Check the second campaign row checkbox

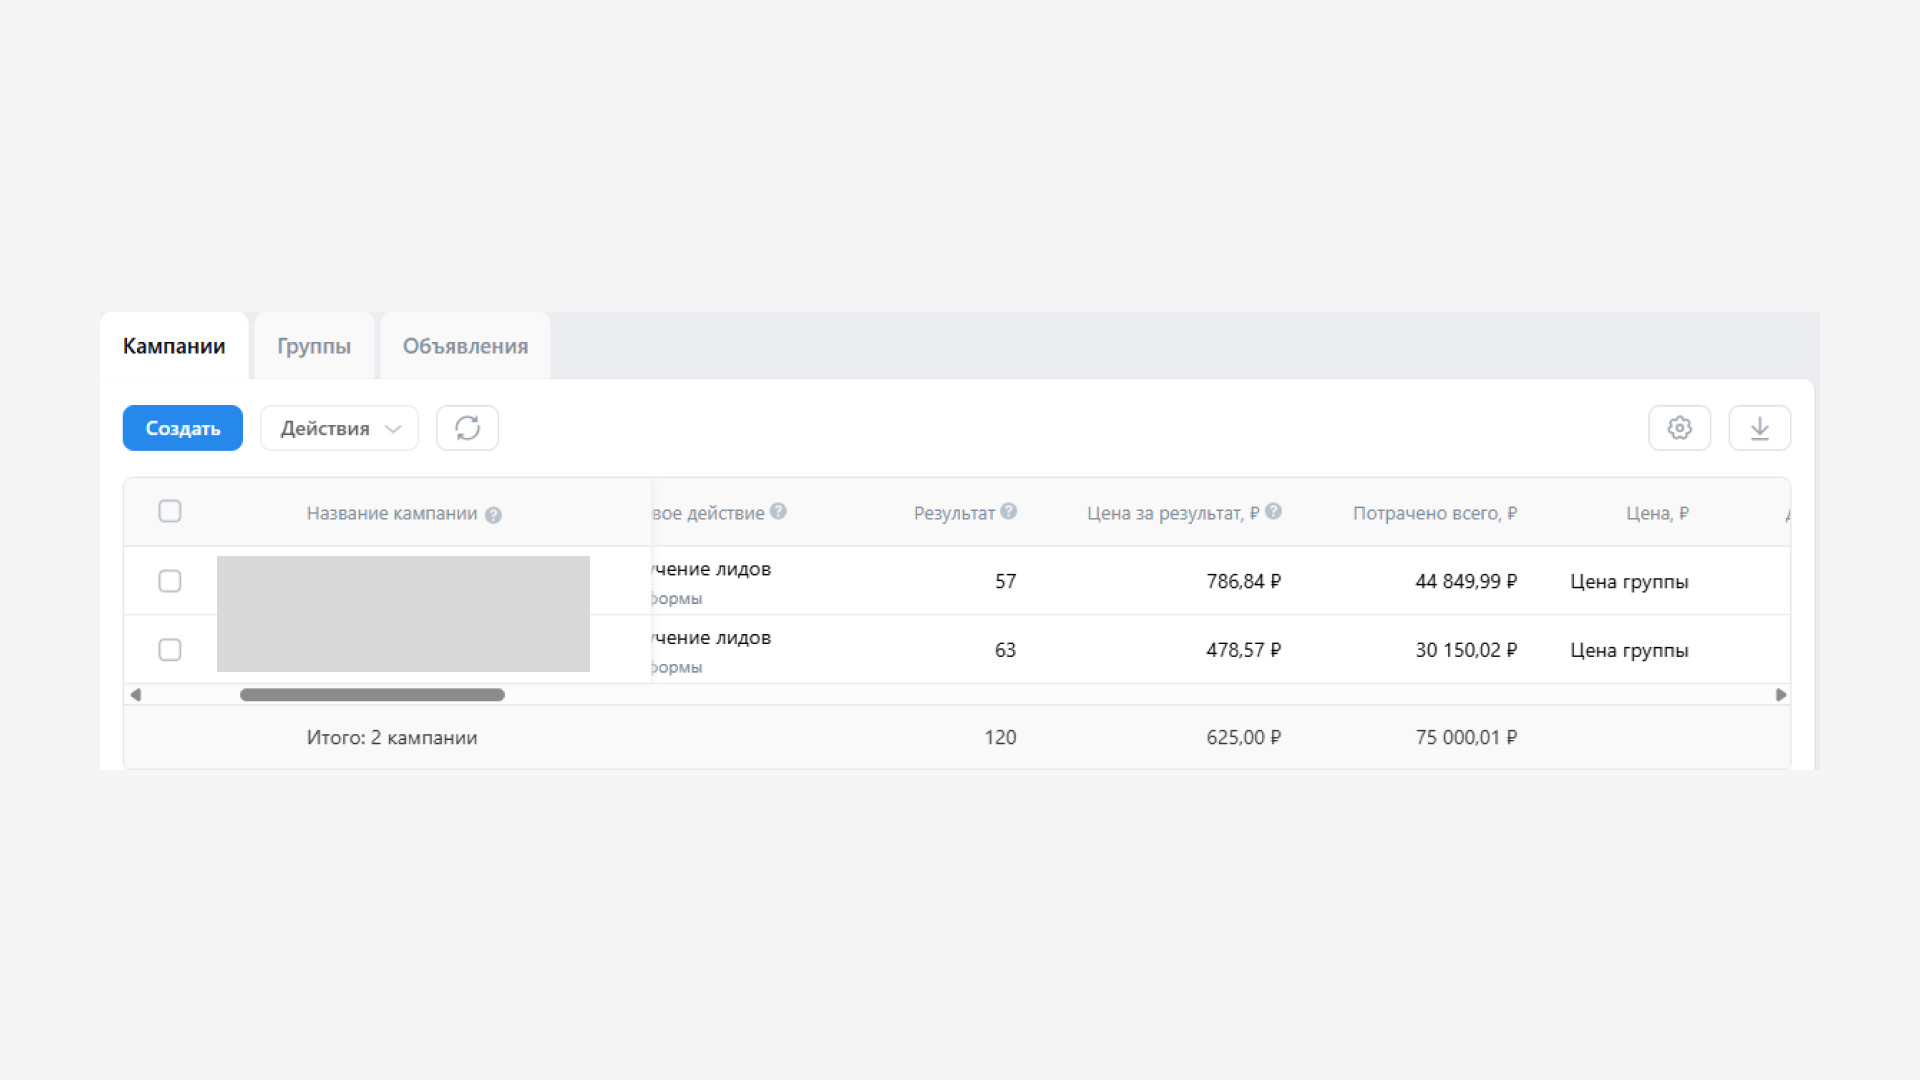[x=170, y=650]
